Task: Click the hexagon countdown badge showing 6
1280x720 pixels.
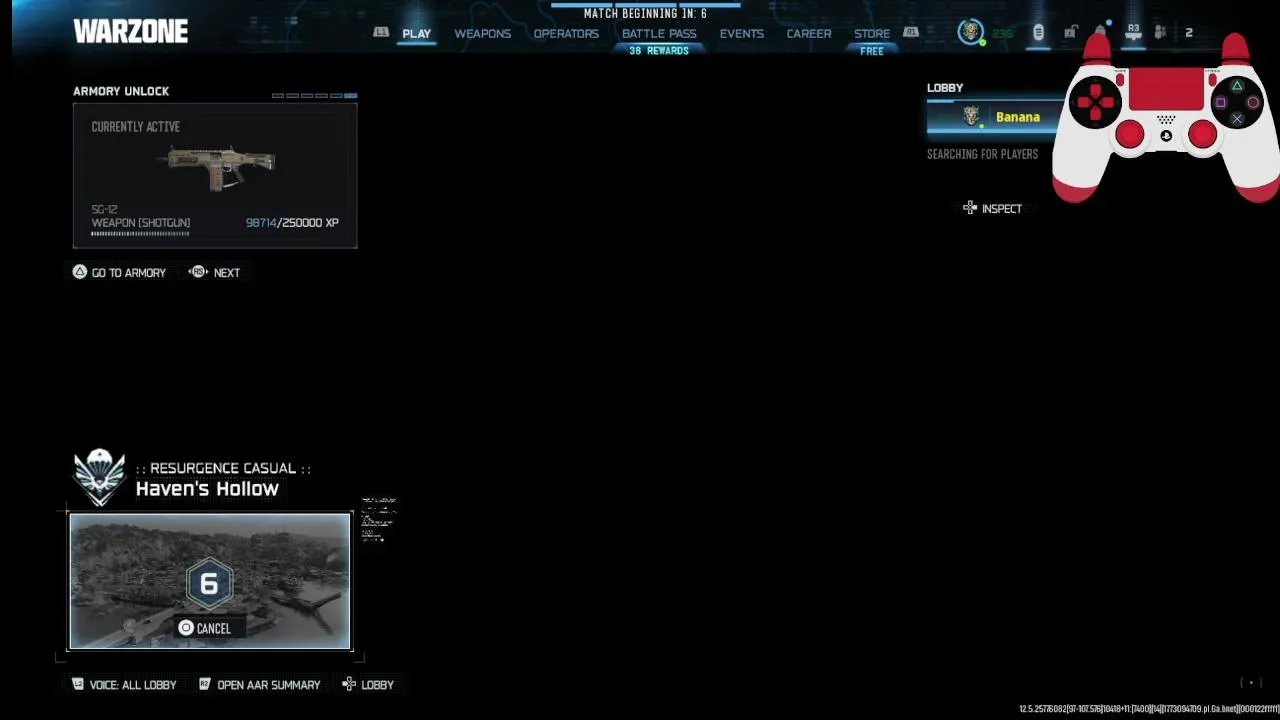Action: click(209, 583)
